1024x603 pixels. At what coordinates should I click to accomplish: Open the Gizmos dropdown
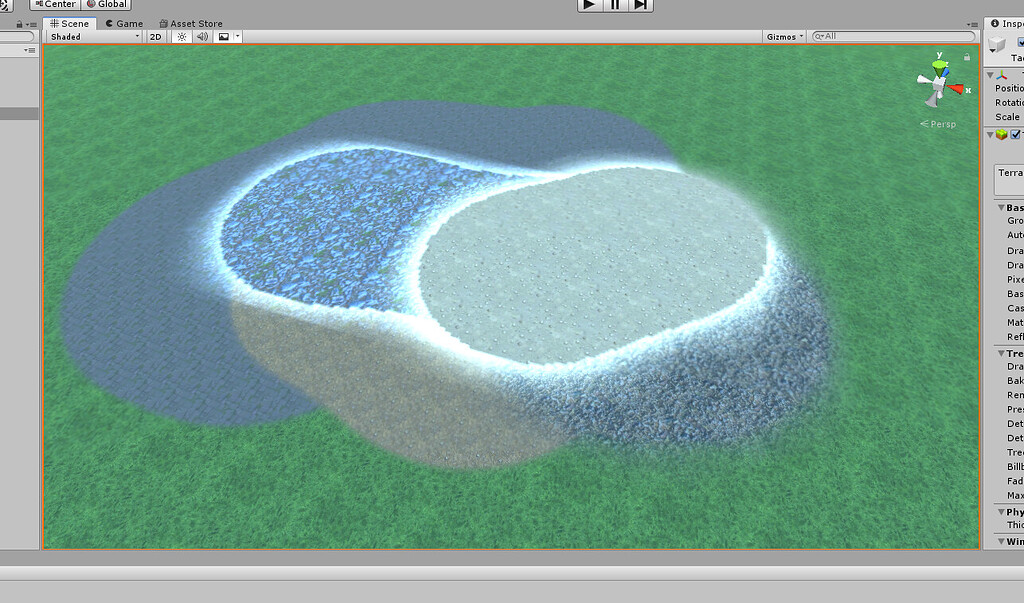click(783, 36)
